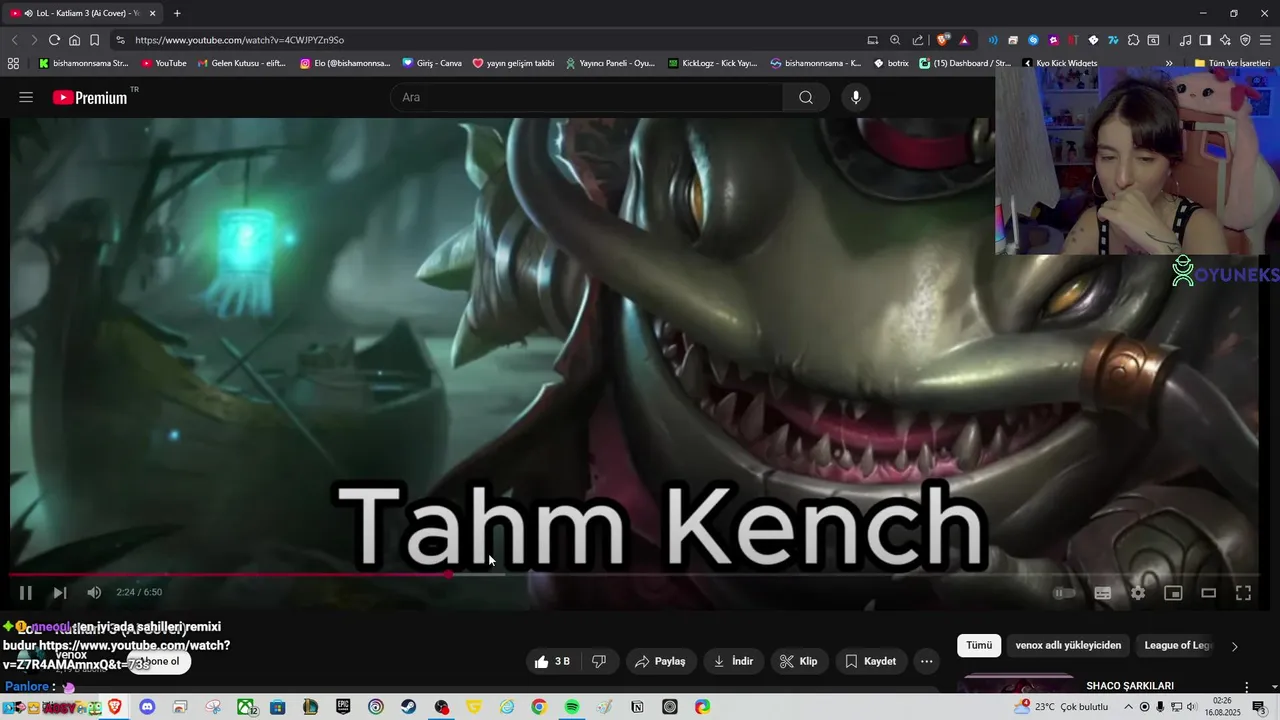Select the Tümü filter chip
Image resolution: width=1280 pixels, height=720 pixels.
coord(979,646)
